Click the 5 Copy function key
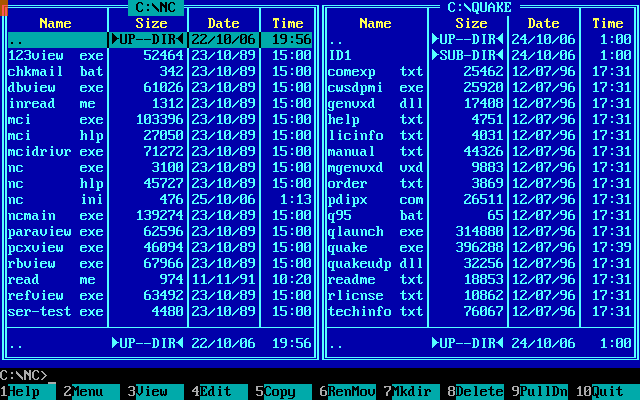Screen dimensions: 640x400 click(x=284, y=392)
